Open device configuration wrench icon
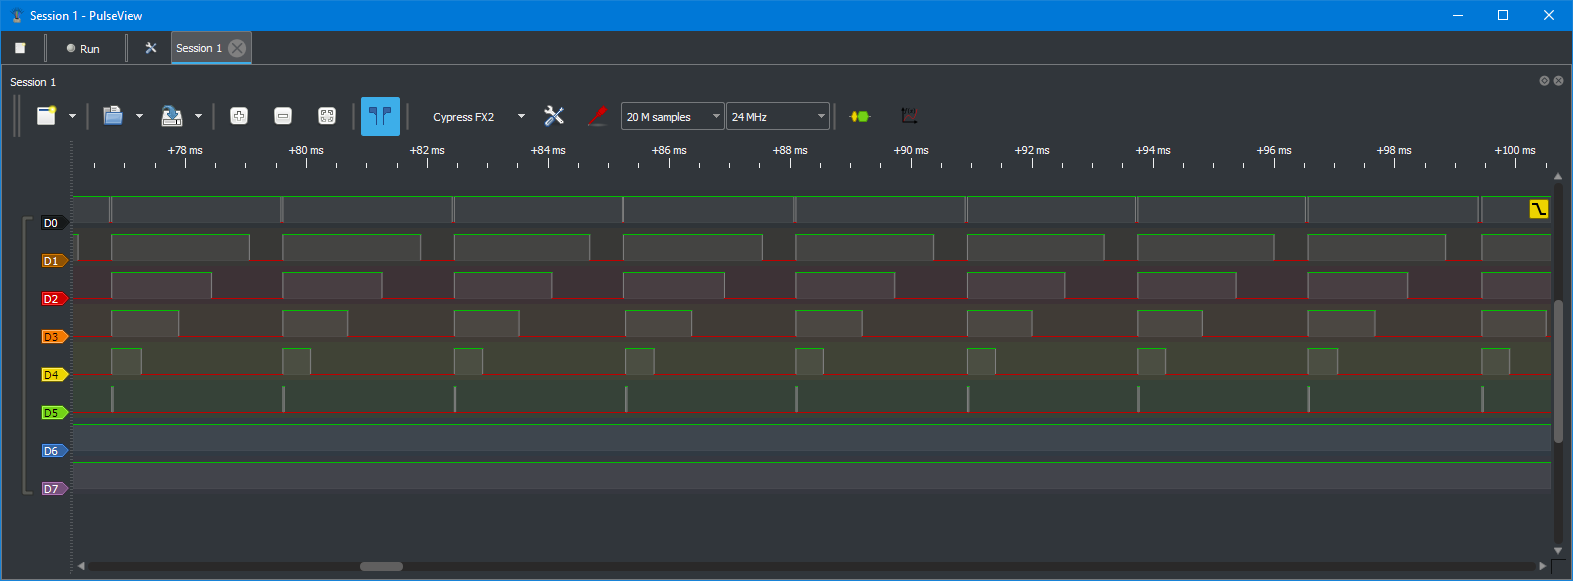 click(x=554, y=116)
